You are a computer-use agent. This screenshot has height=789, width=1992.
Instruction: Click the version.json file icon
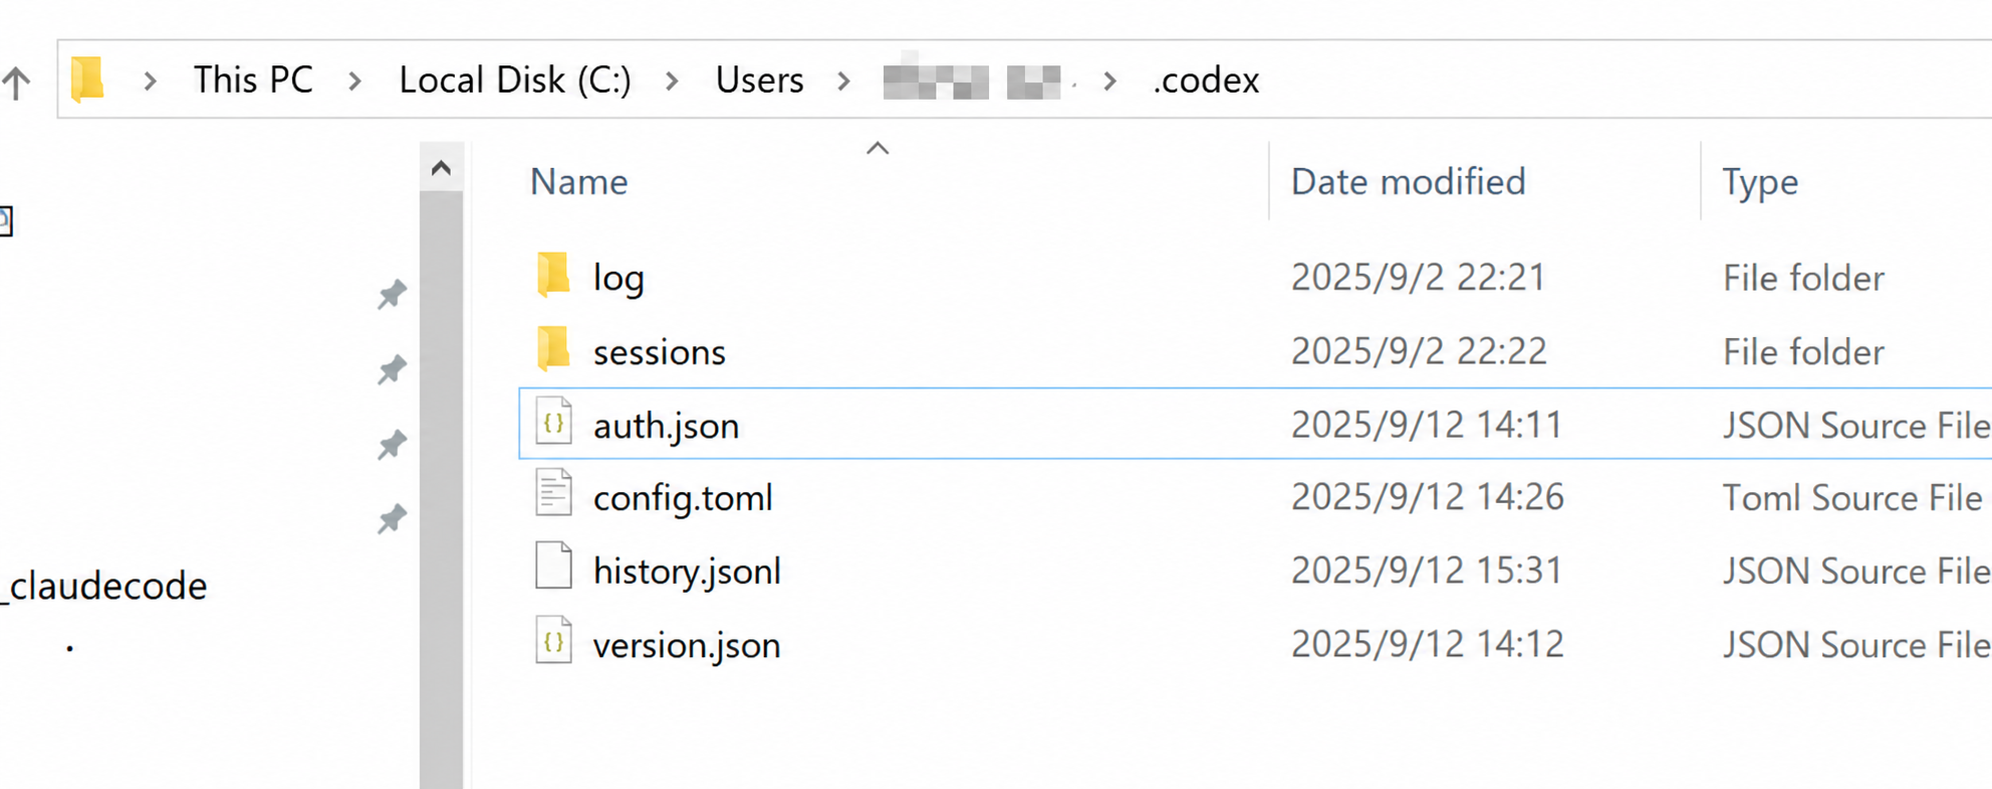[x=553, y=641]
